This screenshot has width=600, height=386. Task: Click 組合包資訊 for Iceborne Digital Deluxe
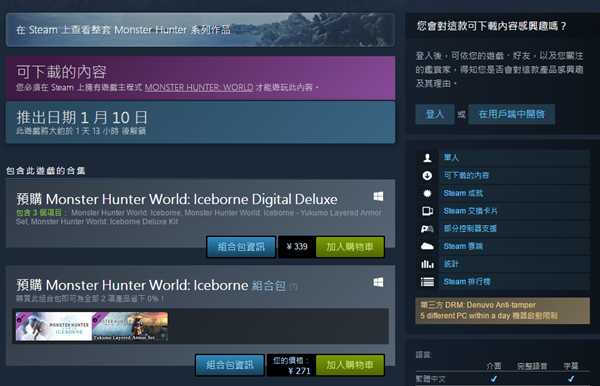(x=241, y=247)
